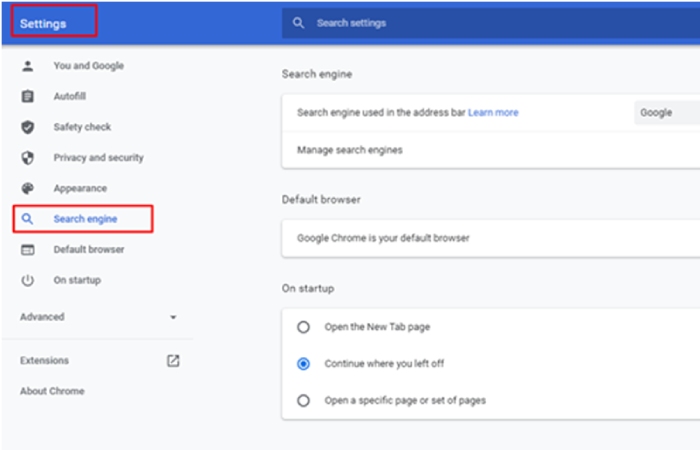This screenshot has height=450, width=700.
Task: Open Safety check section in the sidebar
Action: (x=83, y=127)
